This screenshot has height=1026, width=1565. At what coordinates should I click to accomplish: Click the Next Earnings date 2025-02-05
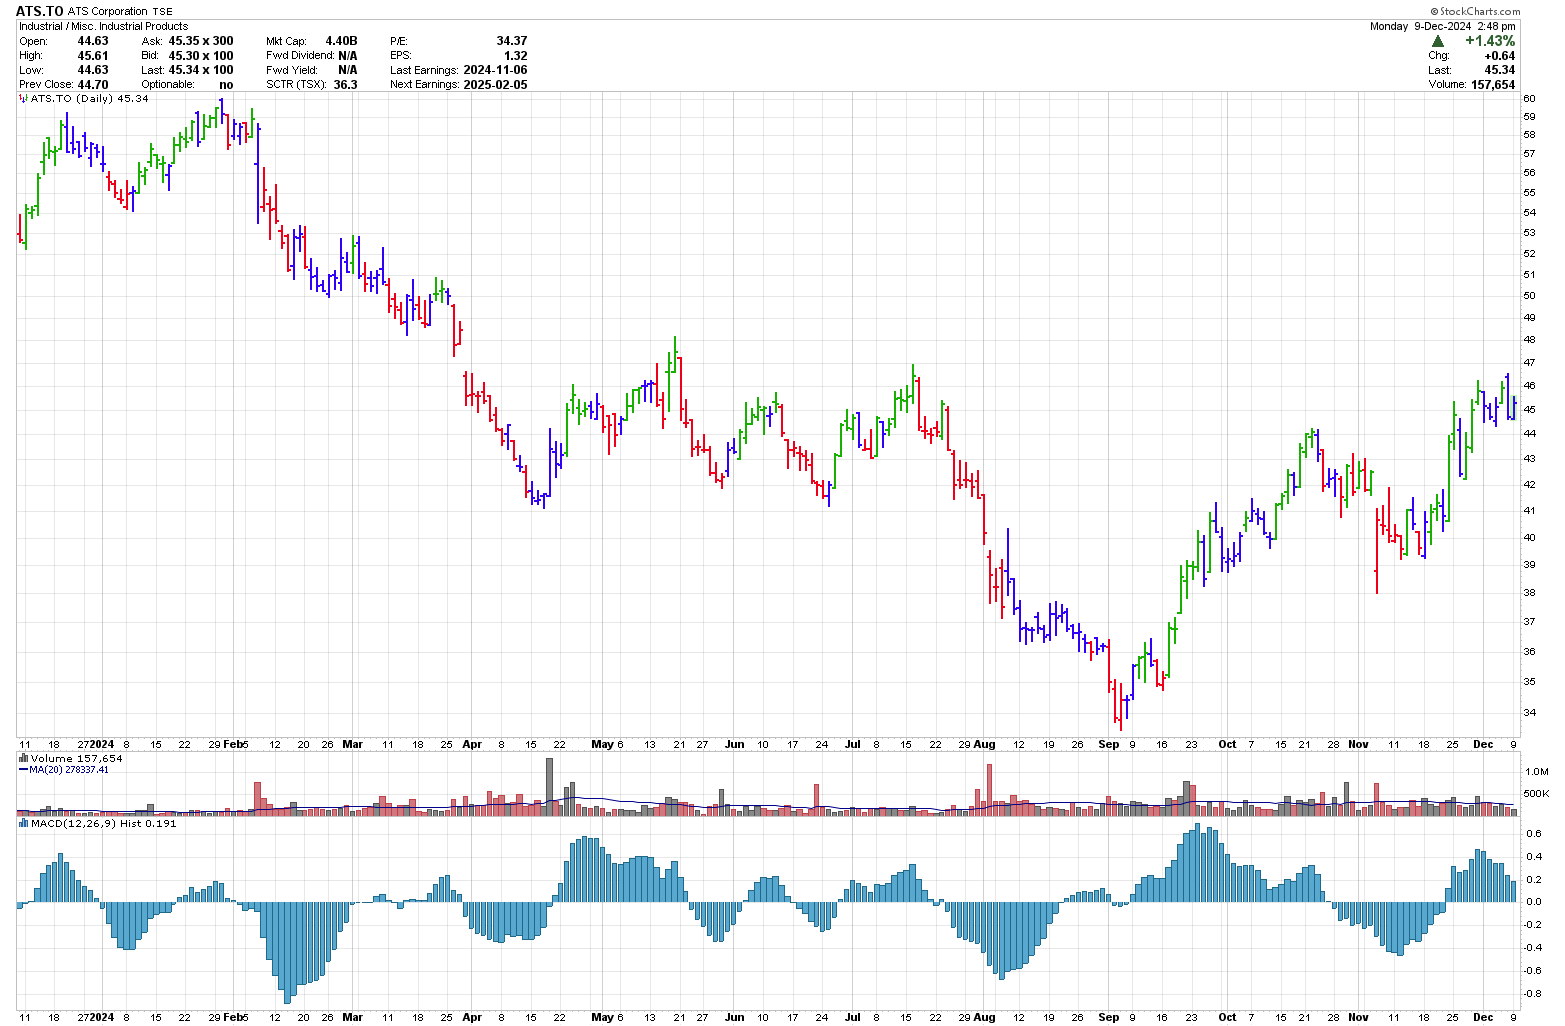point(495,85)
